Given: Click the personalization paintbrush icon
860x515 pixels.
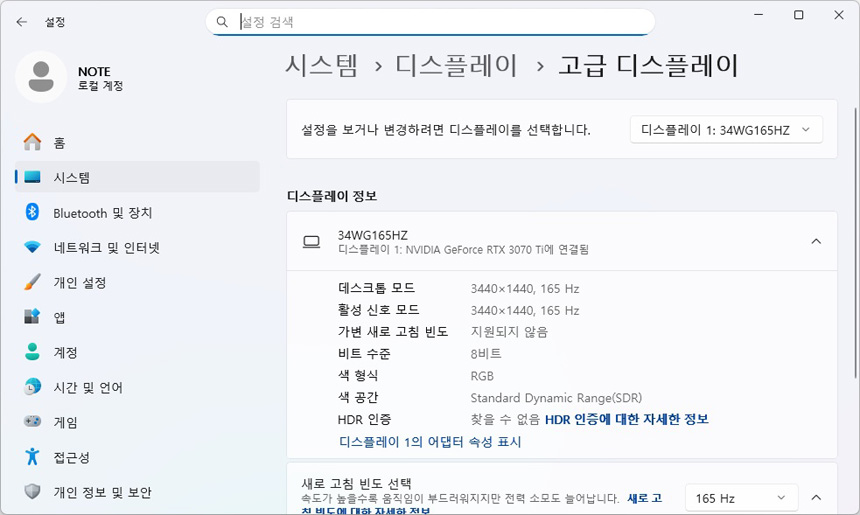Looking at the screenshot, I should pos(33,283).
